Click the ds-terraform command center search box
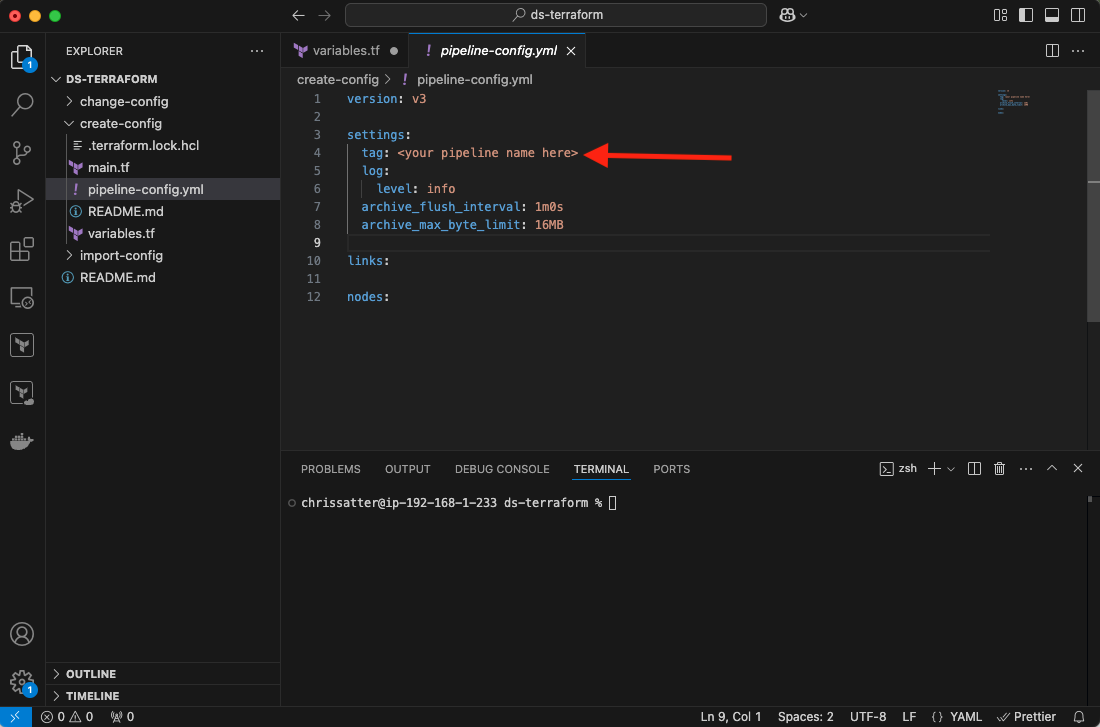The width and height of the screenshot is (1100, 727). pyautogui.click(x=556, y=15)
